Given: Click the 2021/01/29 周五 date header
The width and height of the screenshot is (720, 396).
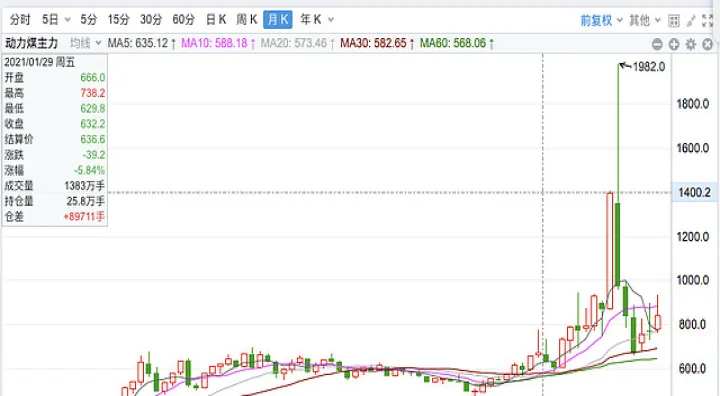Looking at the screenshot, I should click(39, 62).
